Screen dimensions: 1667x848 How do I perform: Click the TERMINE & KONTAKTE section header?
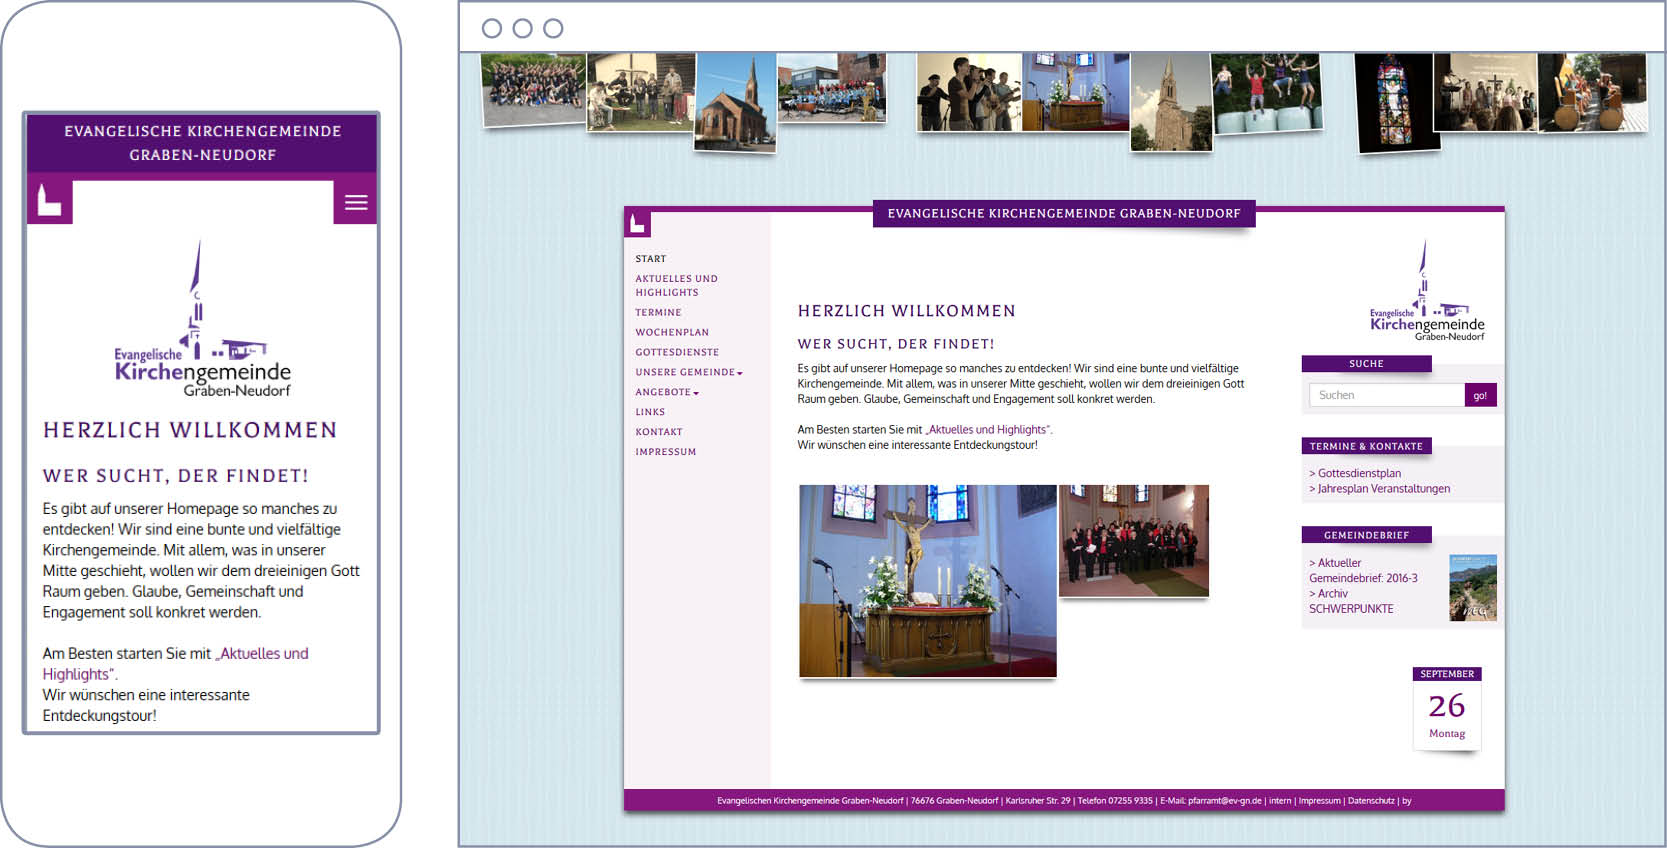1366,447
